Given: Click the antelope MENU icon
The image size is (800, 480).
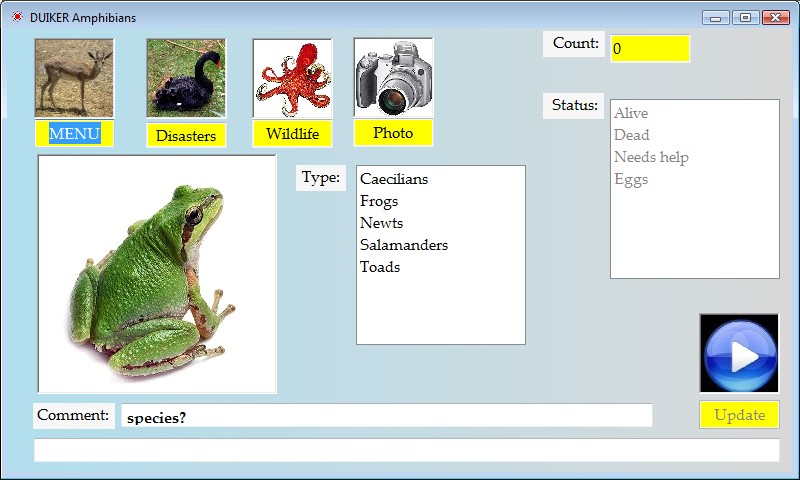Looking at the screenshot, I should pos(74,78).
